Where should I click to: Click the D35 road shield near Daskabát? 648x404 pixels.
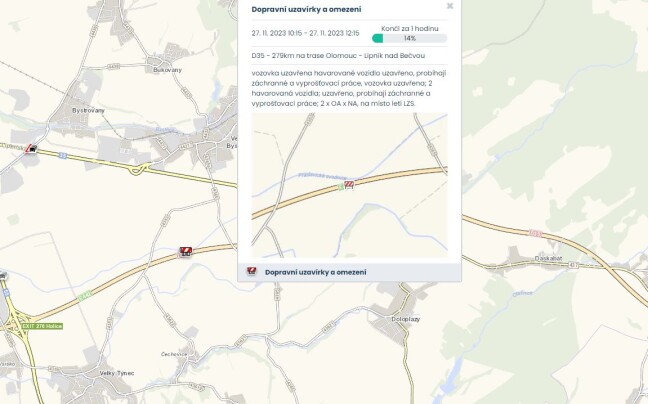[x=536, y=233]
